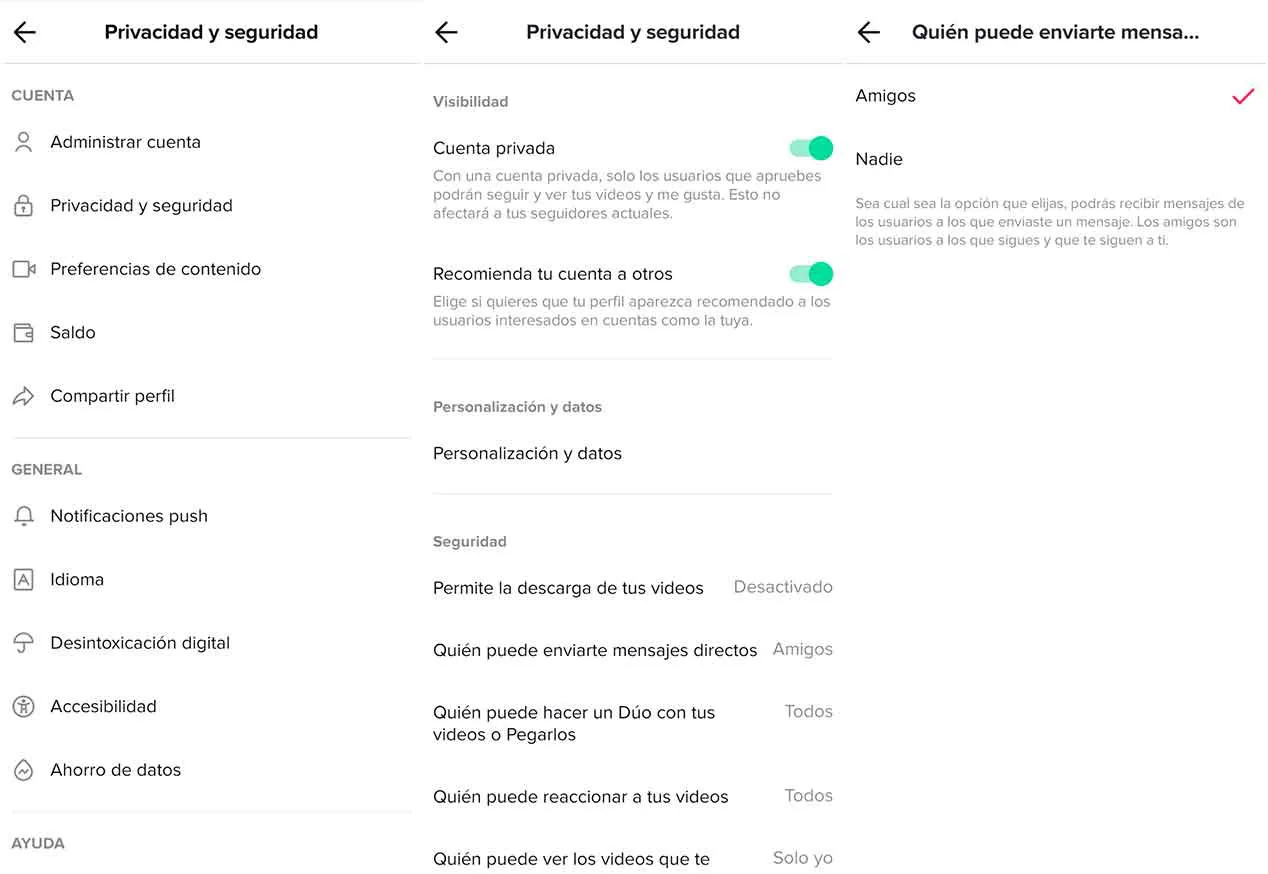Open Ahorro de datos settings
The width and height of the screenshot is (1268, 874).
pos(116,770)
